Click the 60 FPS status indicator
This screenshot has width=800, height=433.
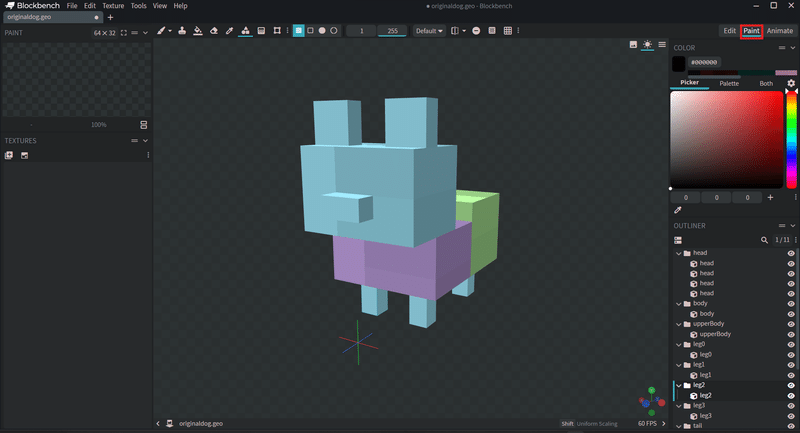pos(647,423)
